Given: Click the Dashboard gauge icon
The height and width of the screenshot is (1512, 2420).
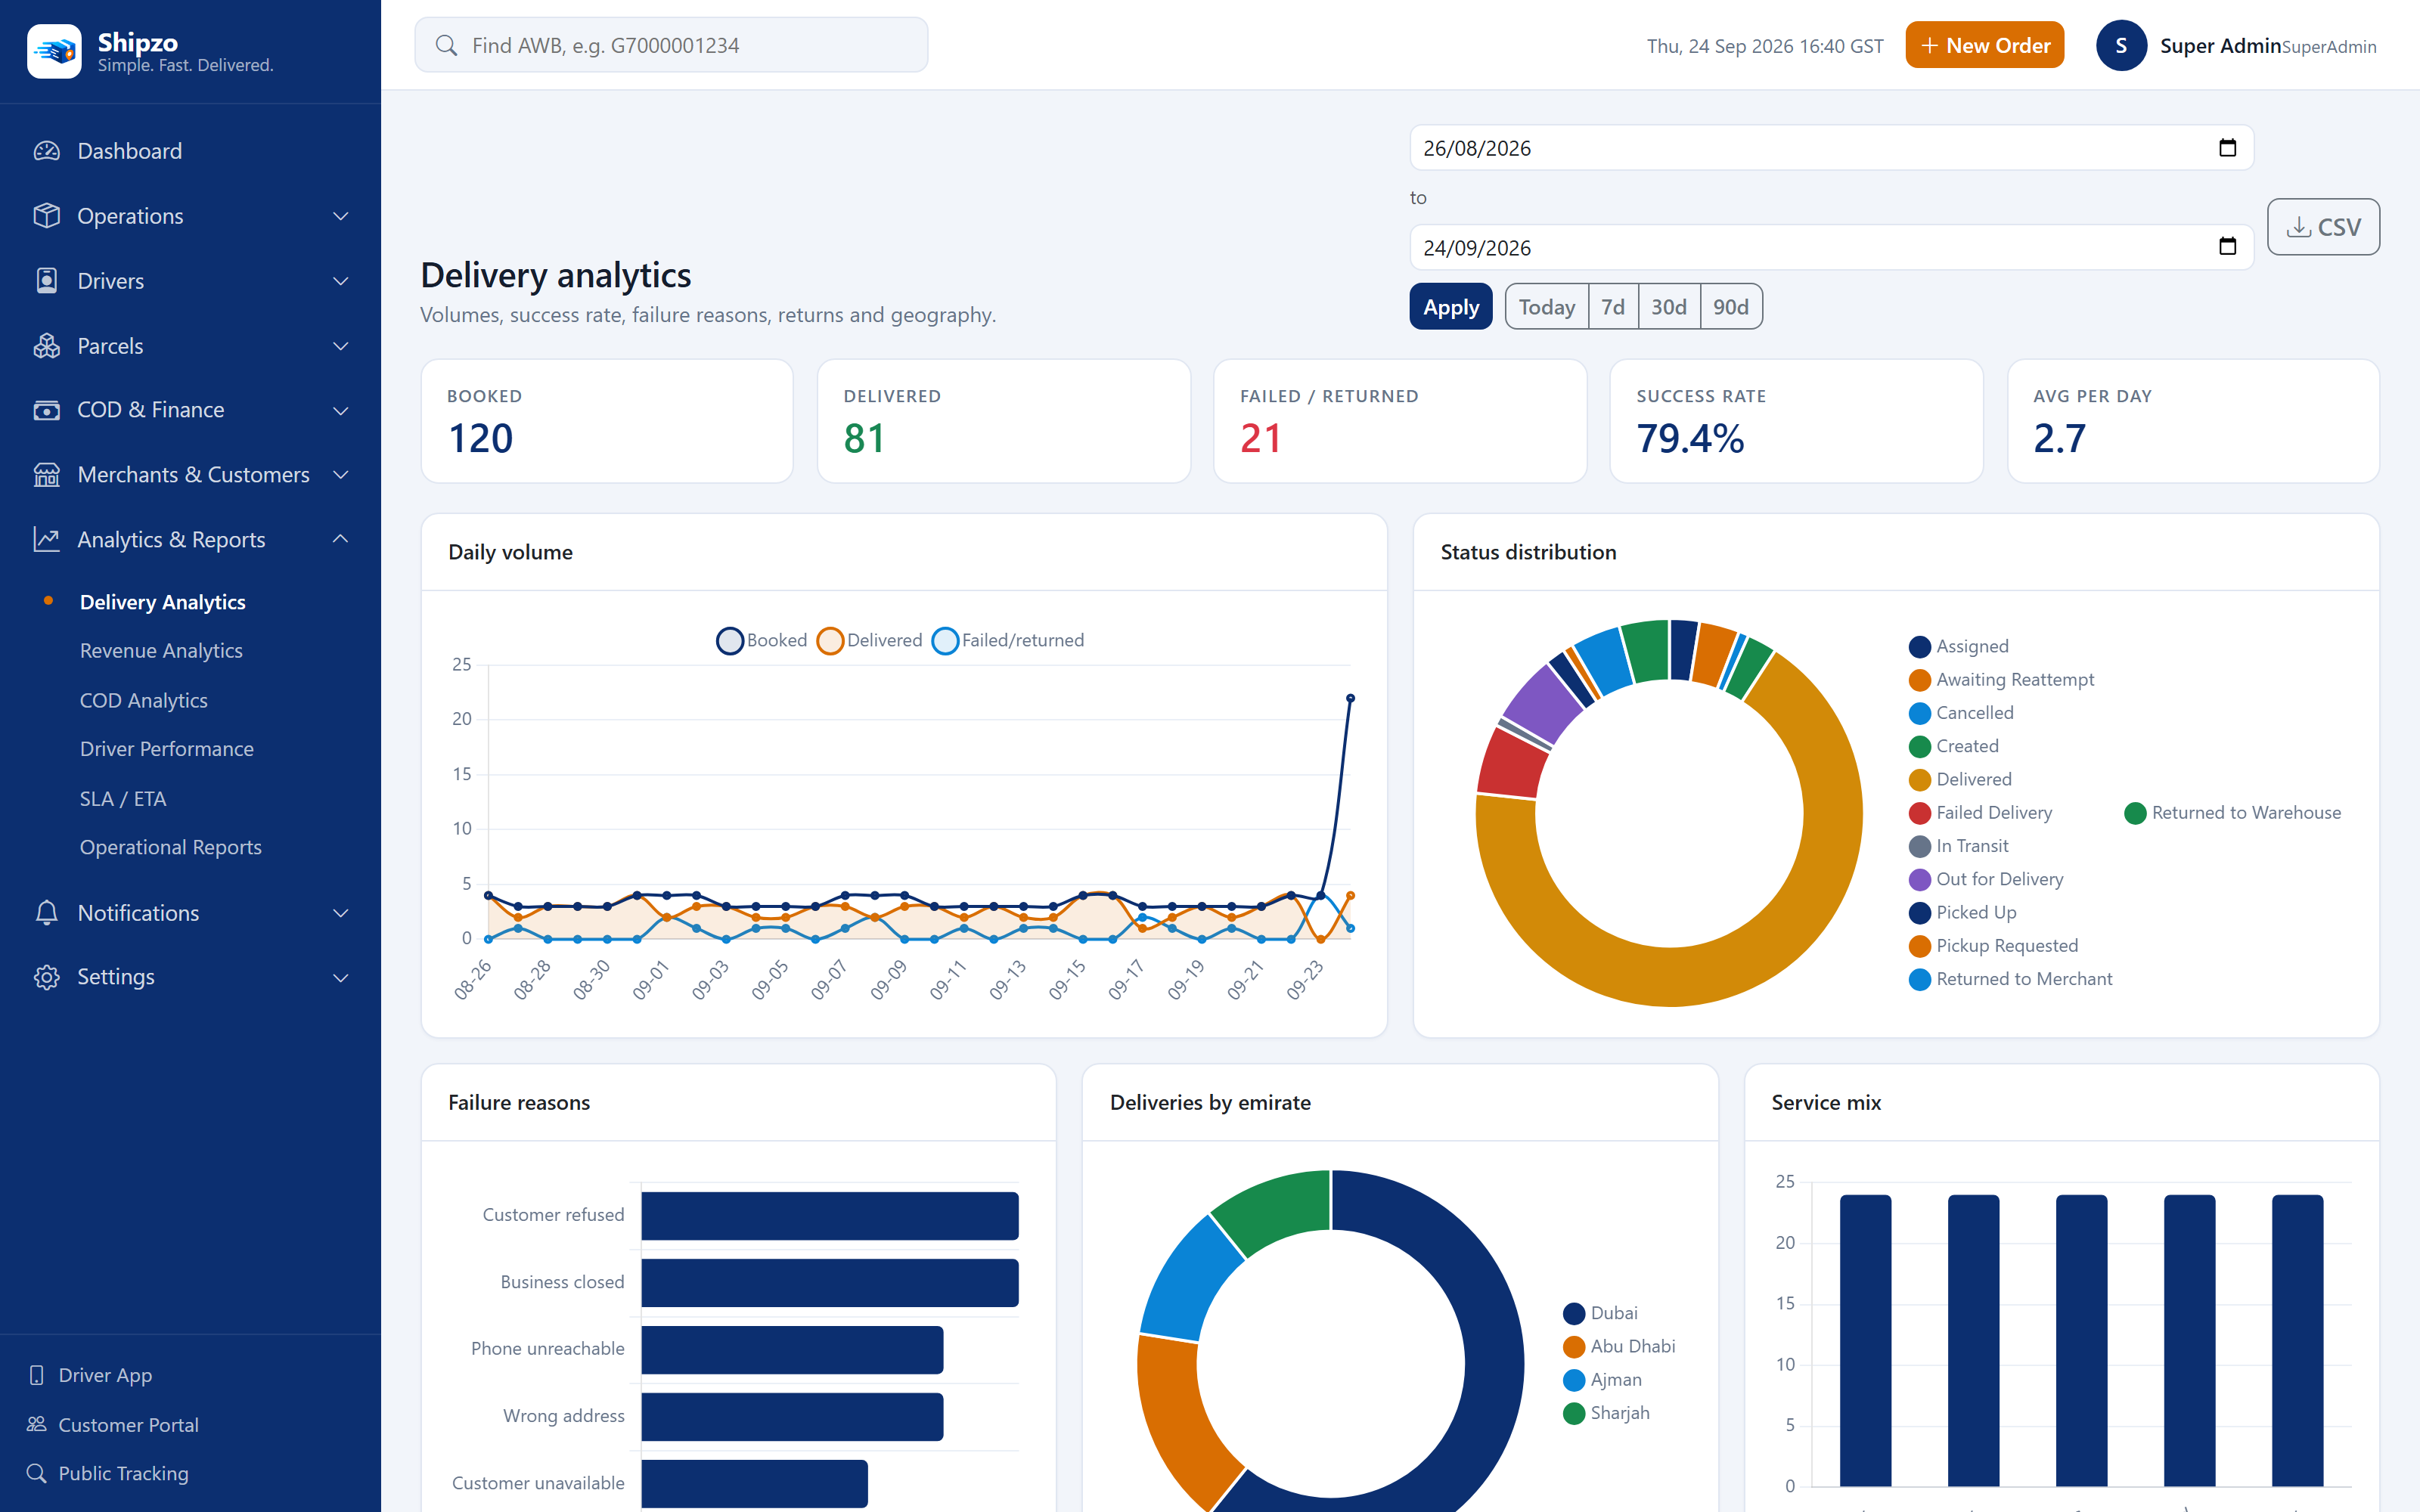Looking at the screenshot, I should pyautogui.click(x=47, y=151).
